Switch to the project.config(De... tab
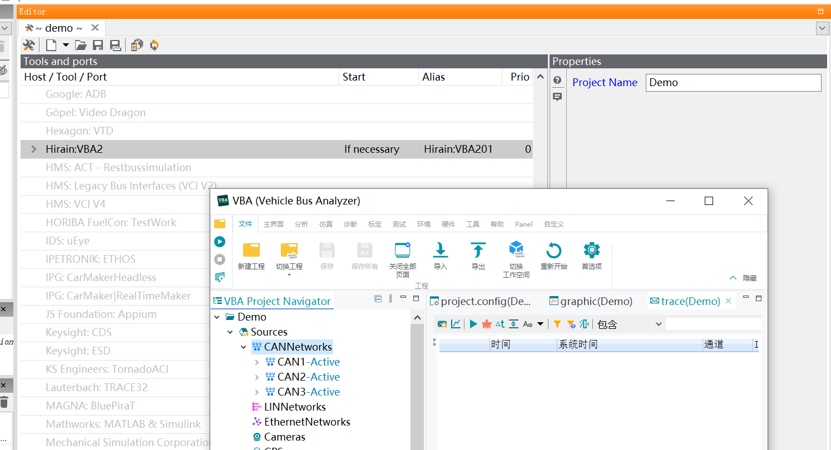This screenshot has width=831, height=450. [x=480, y=302]
